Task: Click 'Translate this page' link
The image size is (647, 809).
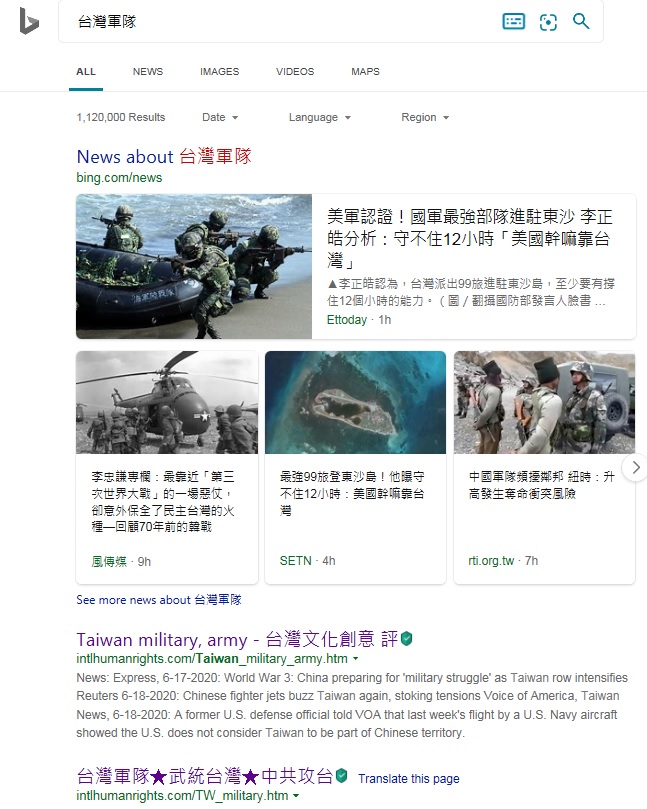Action: click(x=409, y=779)
